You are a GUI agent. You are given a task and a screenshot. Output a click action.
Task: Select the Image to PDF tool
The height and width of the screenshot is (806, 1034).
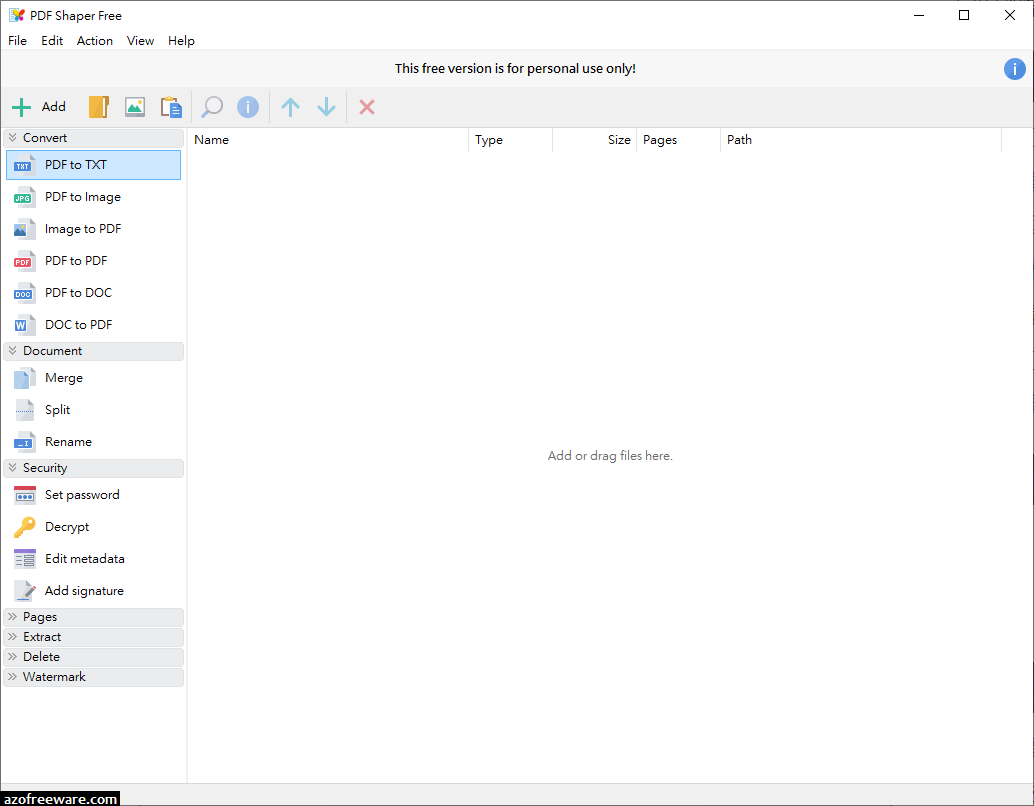click(x=94, y=229)
